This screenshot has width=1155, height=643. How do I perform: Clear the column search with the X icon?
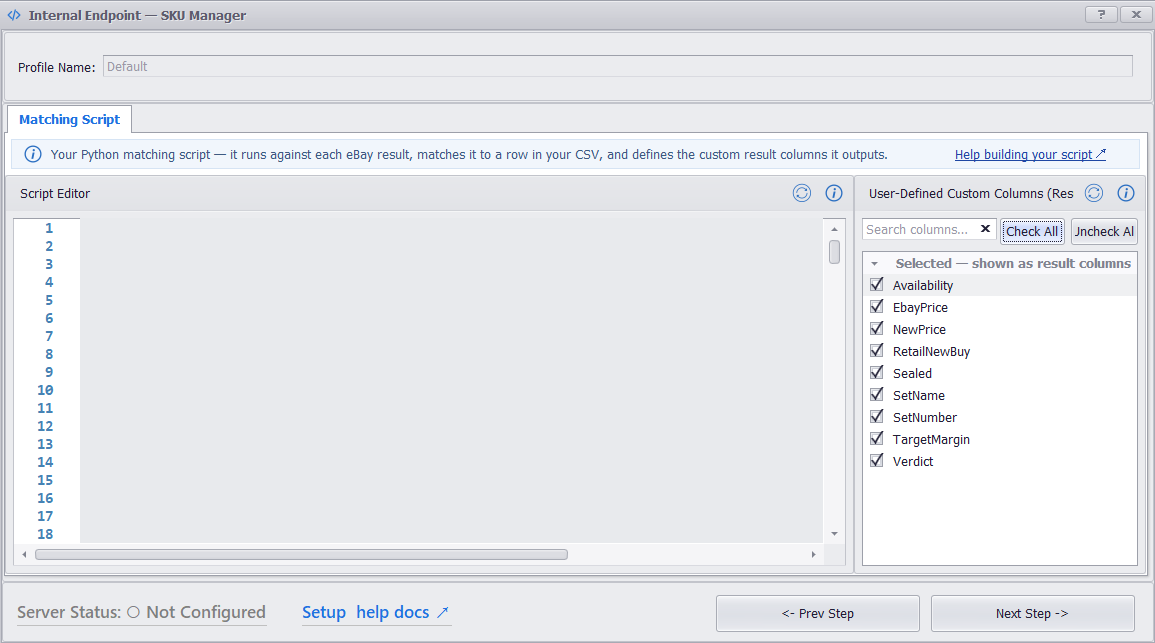tap(985, 229)
